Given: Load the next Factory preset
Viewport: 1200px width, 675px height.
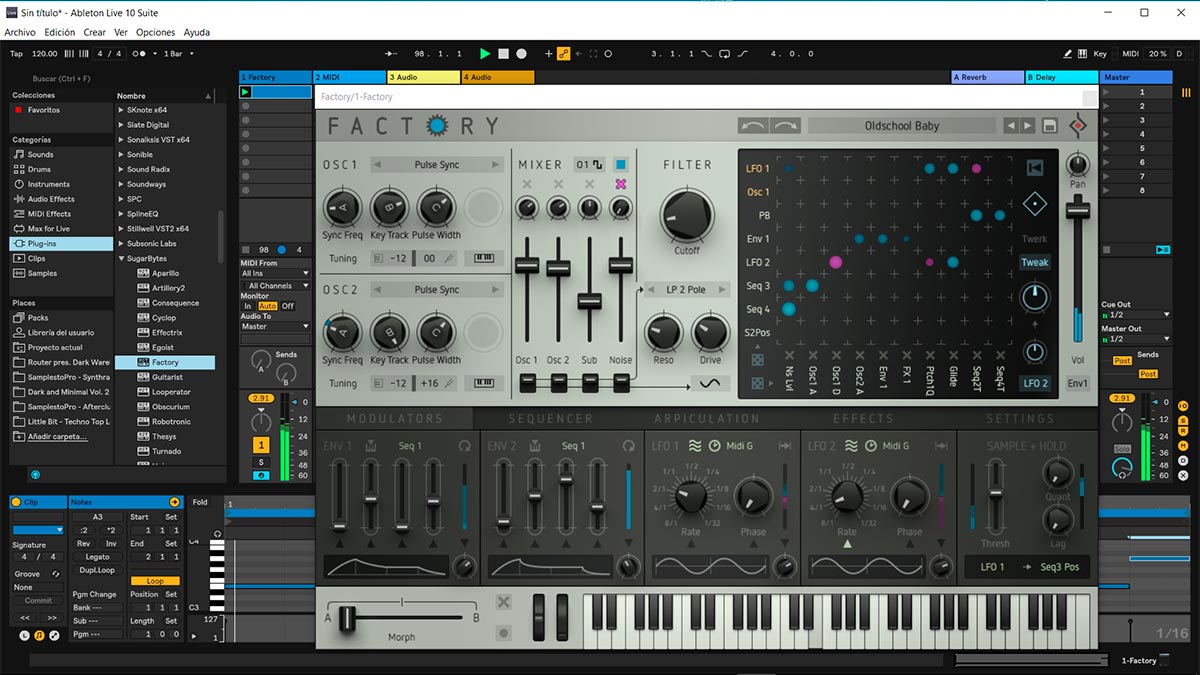Looking at the screenshot, I should click(x=1026, y=126).
